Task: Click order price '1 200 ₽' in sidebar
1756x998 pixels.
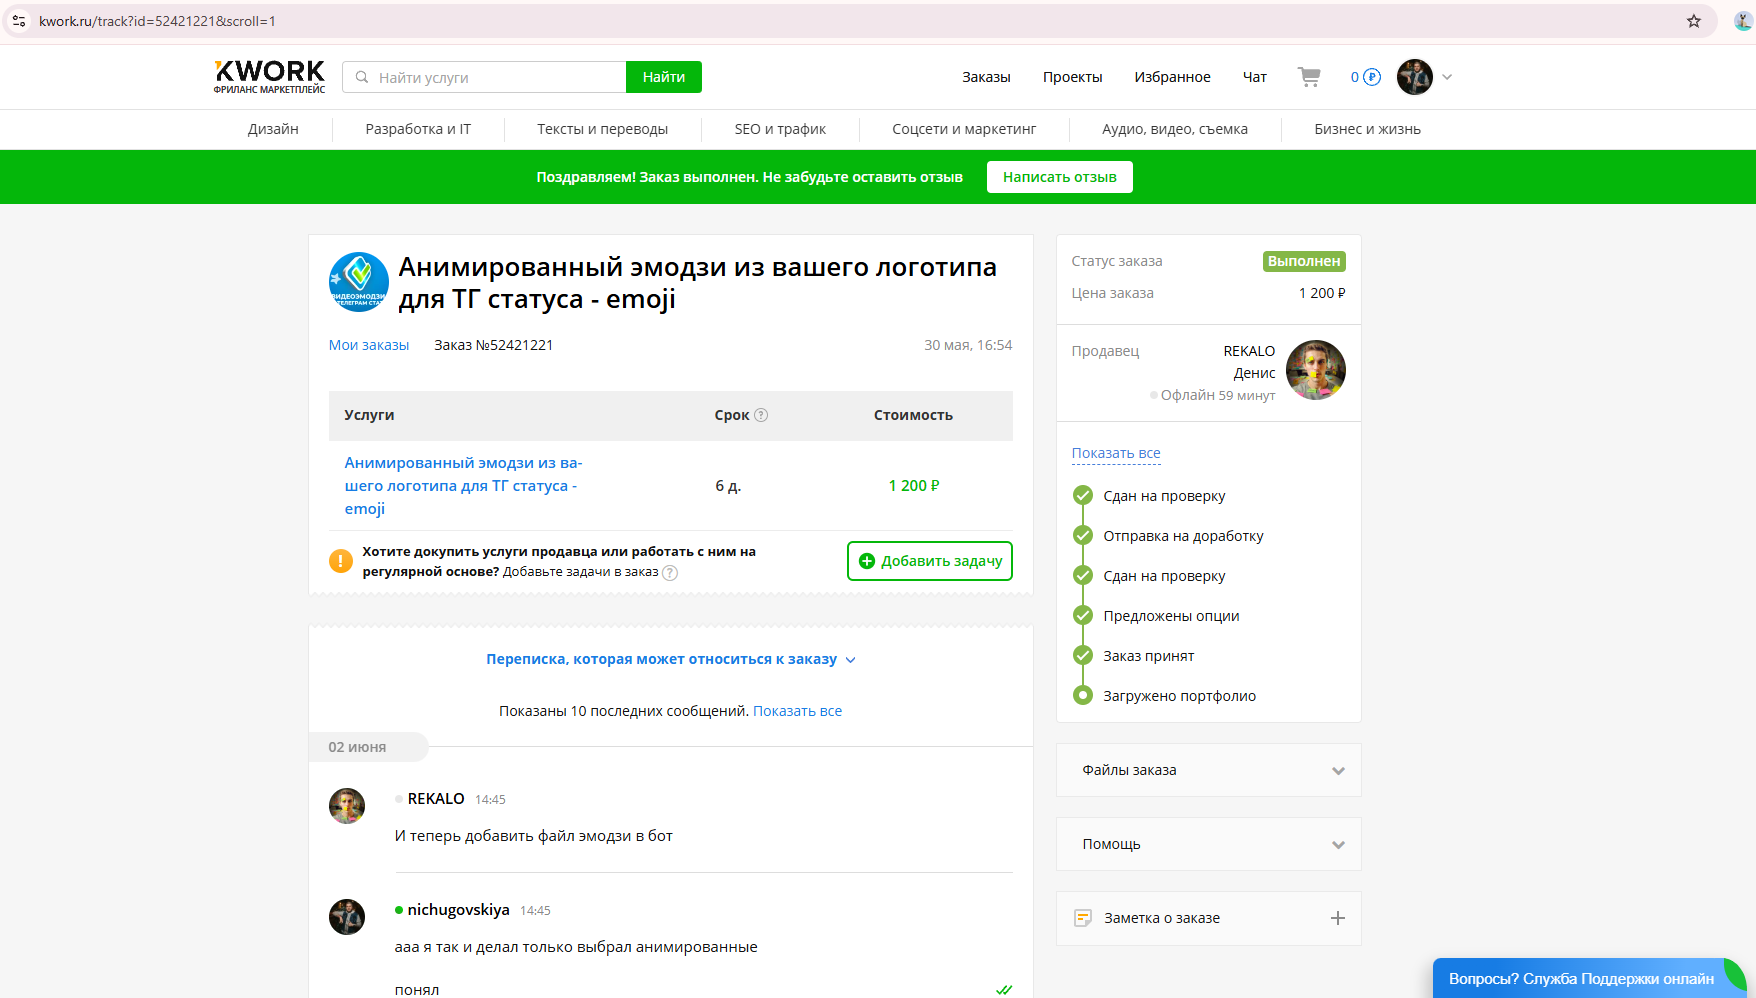Action: 1322,293
